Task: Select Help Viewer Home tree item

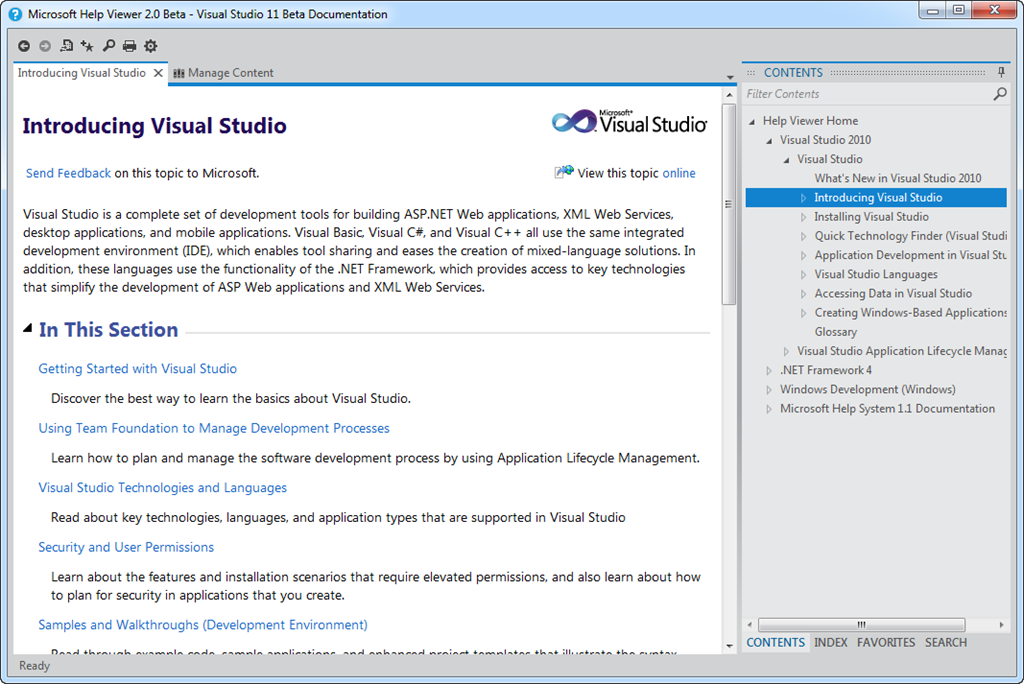Action: click(810, 121)
